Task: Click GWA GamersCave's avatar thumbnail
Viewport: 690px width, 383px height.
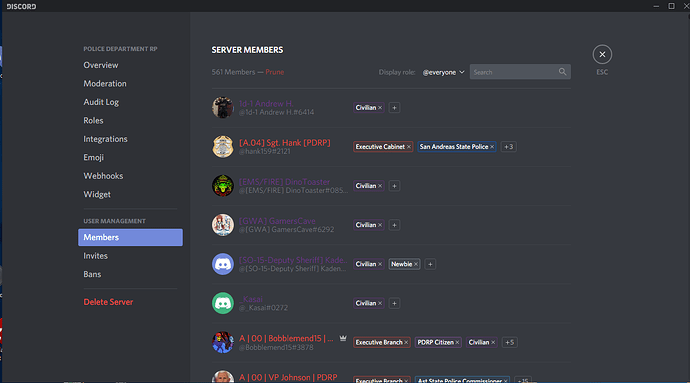Action: coord(223,225)
